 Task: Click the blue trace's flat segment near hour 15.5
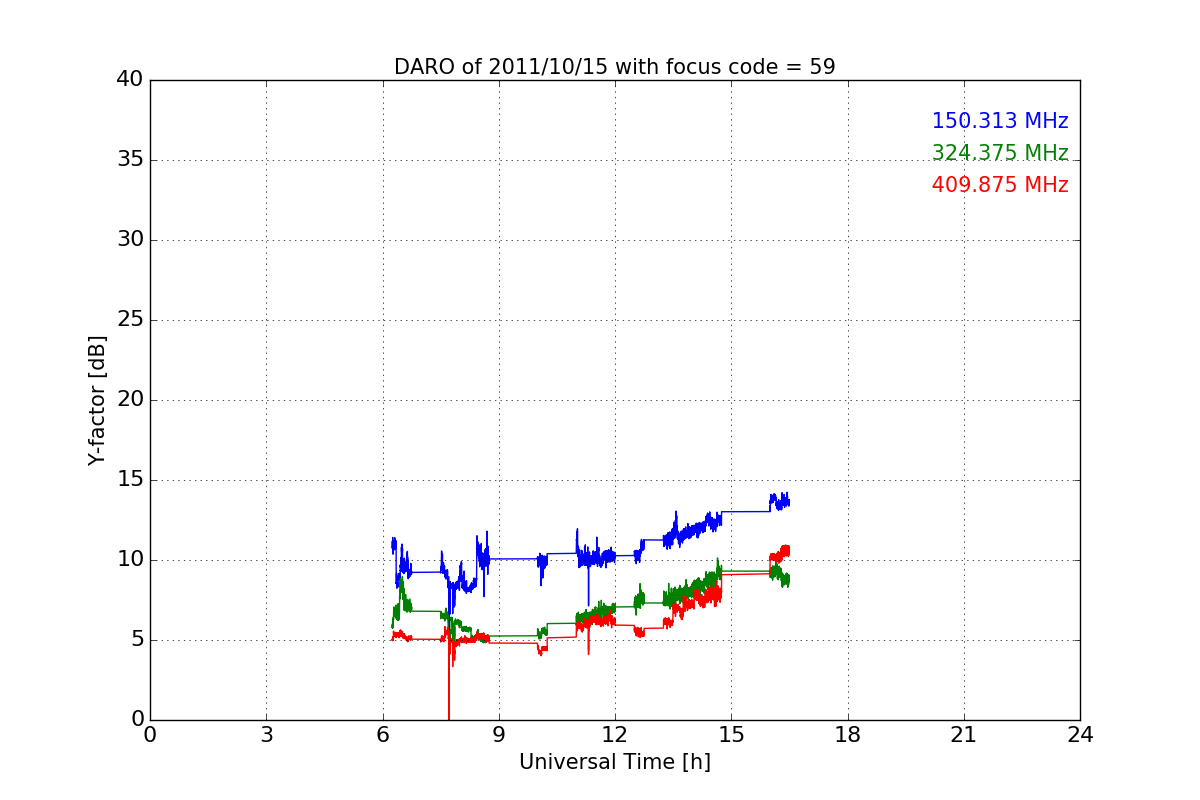[x=746, y=511]
